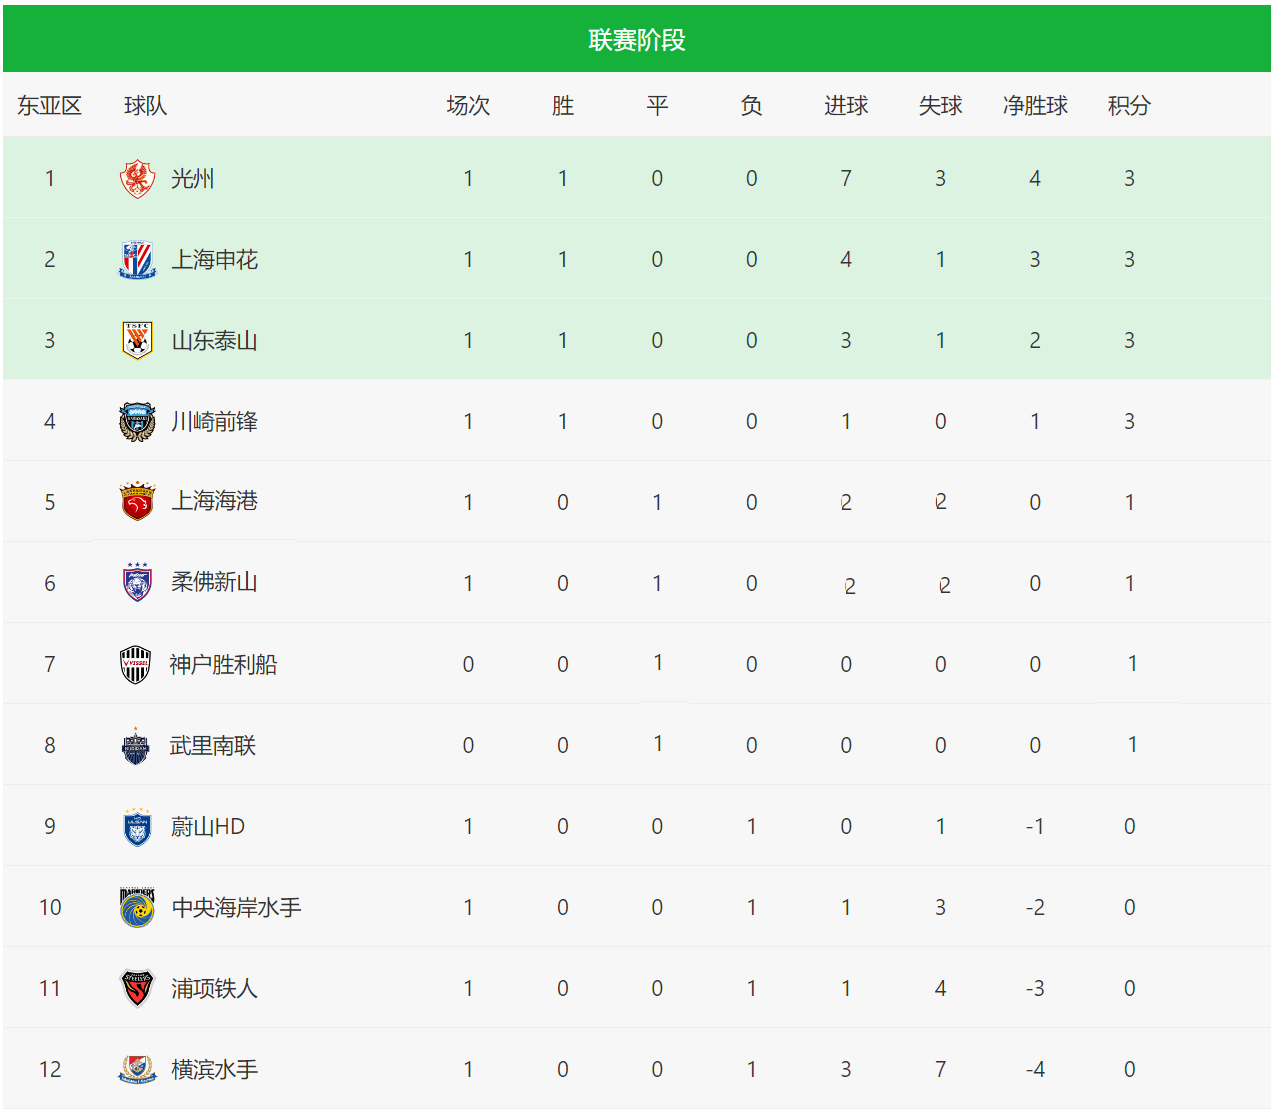Open the 上海海港 red shield logo
The image size is (1276, 1114).
click(x=137, y=502)
